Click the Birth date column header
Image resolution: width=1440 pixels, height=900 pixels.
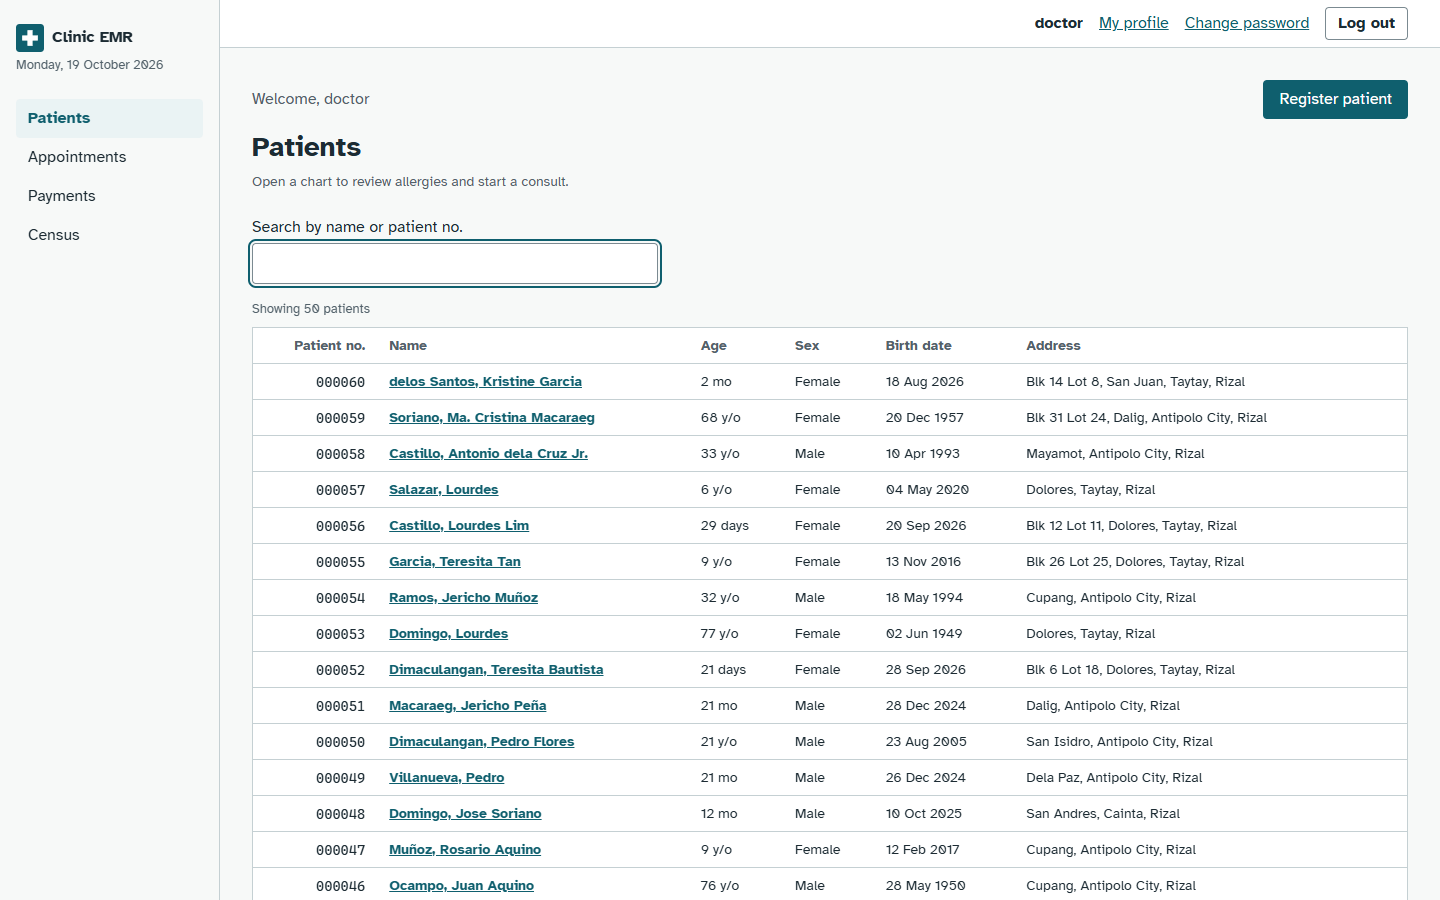(x=919, y=346)
